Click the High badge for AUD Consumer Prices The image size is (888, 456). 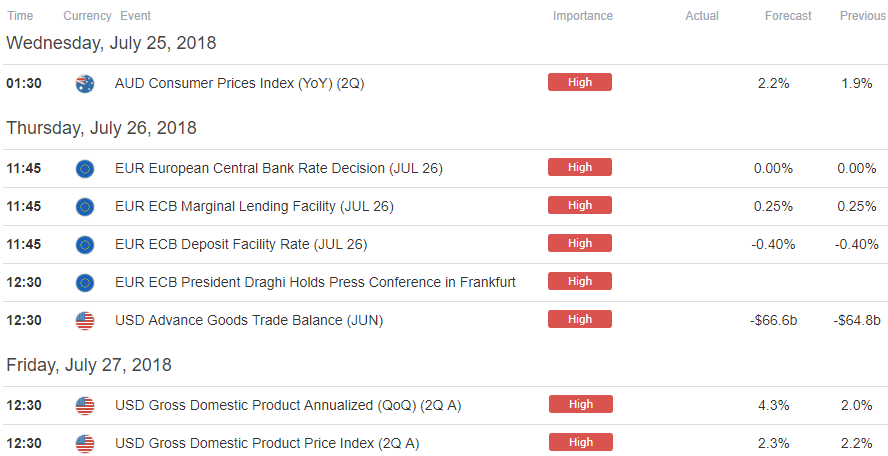(x=580, y=82)
